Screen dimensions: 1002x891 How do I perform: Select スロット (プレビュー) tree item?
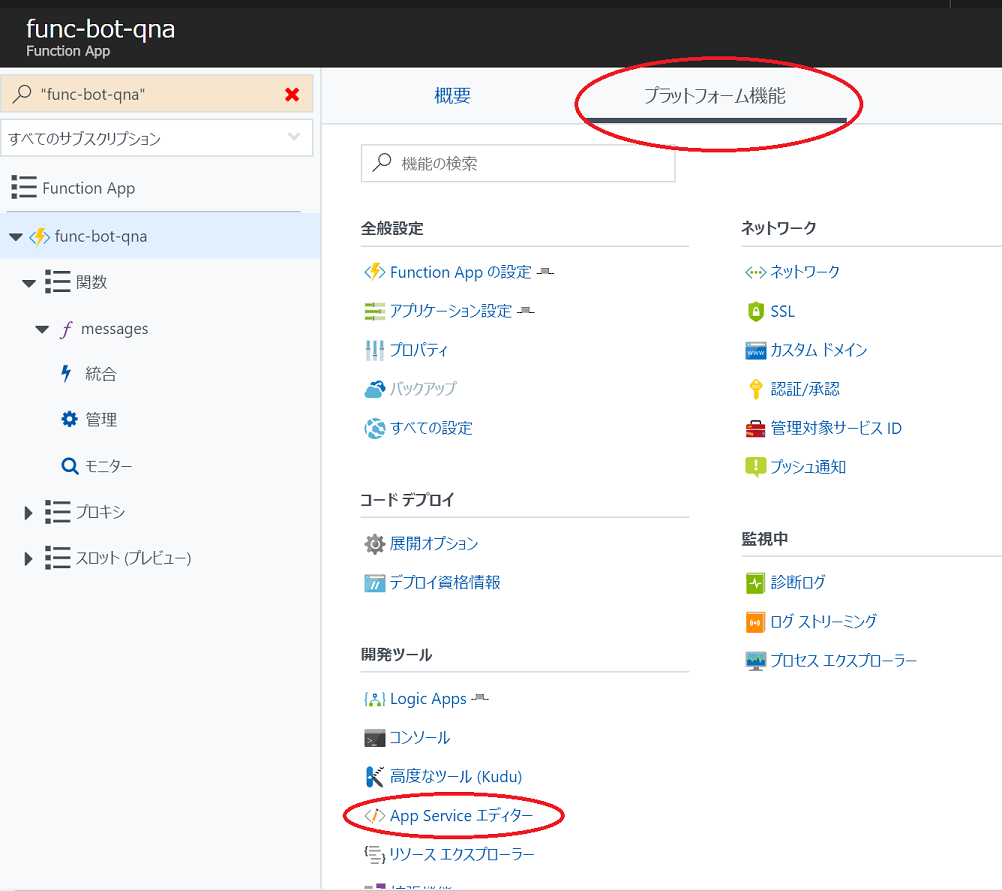[134, 558]
